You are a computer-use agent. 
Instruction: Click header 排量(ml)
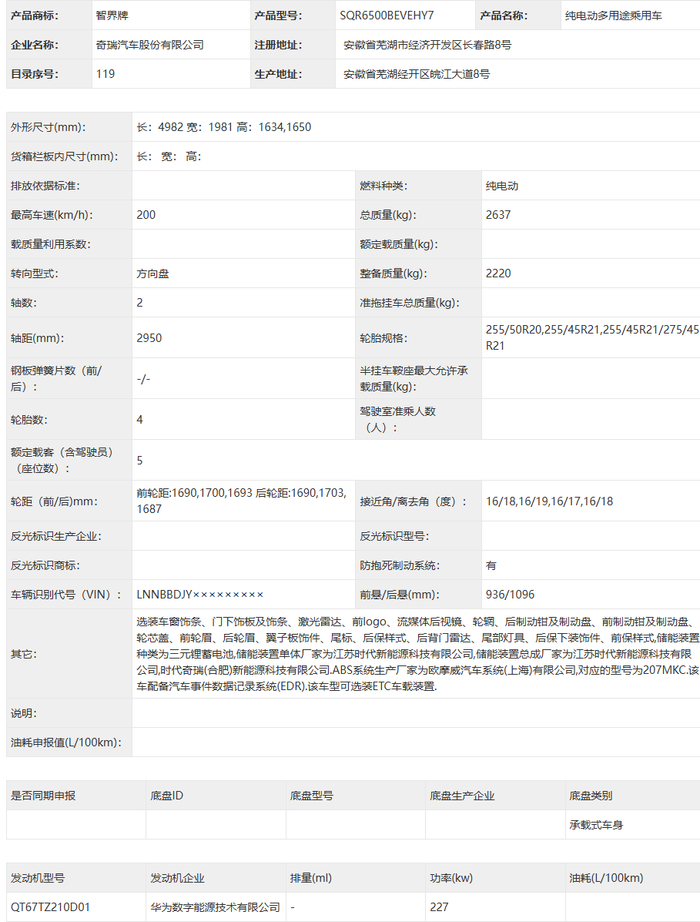coord(311,878)
